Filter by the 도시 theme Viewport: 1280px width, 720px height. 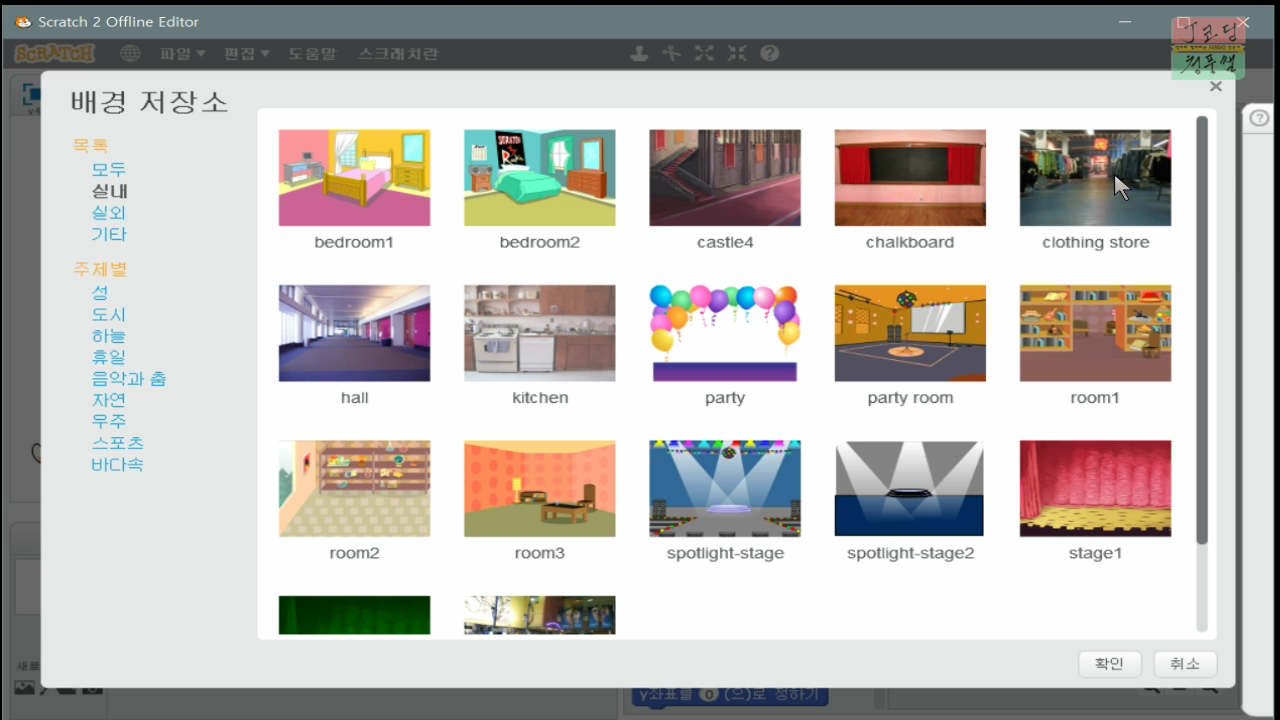[x=109, y=315]
